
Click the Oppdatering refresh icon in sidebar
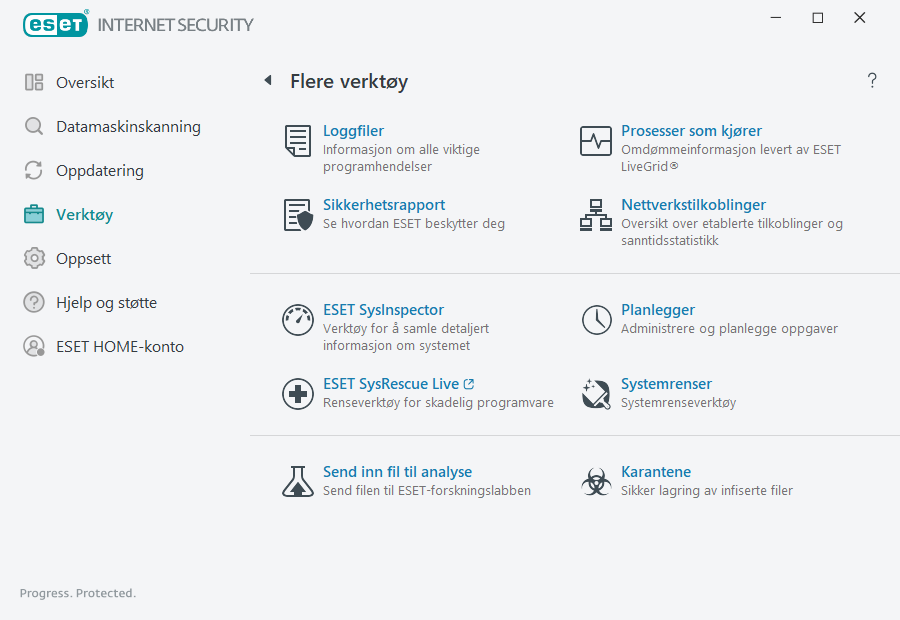(x=35, y=170)
